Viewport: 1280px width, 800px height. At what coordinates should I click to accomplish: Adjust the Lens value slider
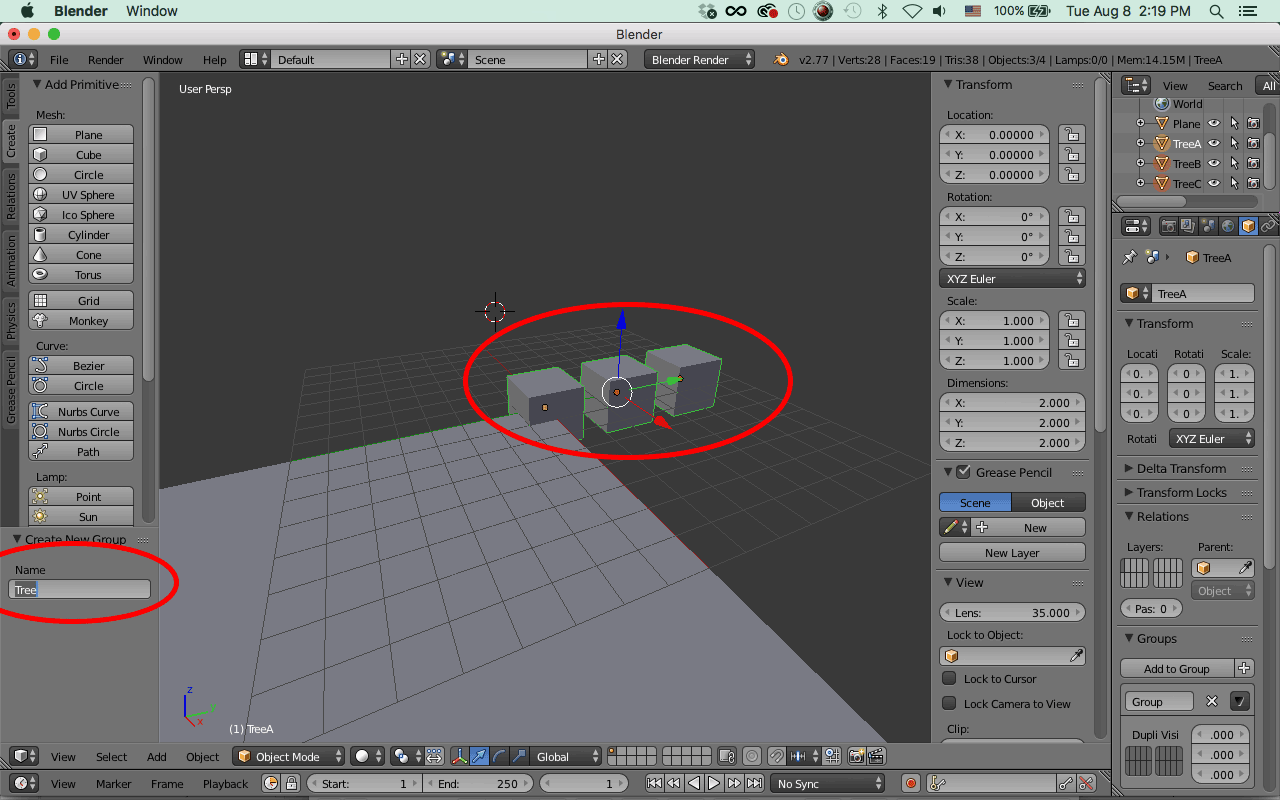coord(1012,612)
